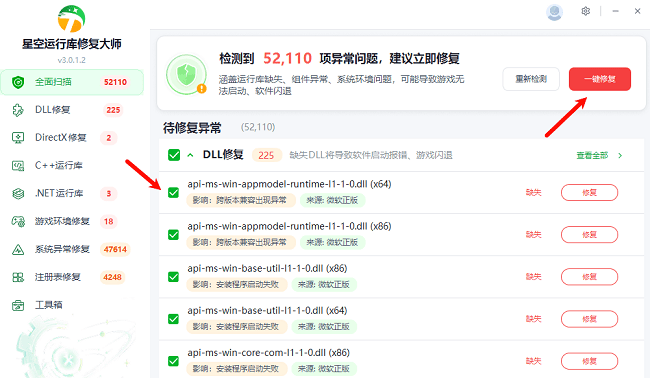This screenshot has height=378, width=650.
Task: Open C++运行库 sidebar item
Action: (x=72, y=166)
